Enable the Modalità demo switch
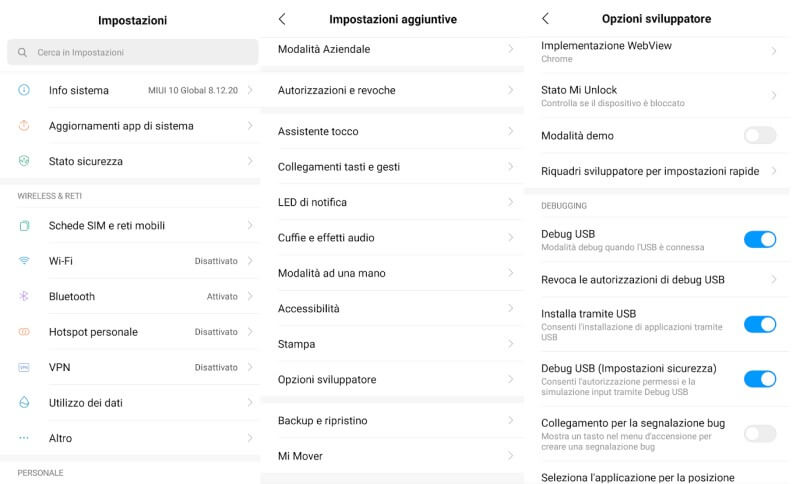This screenshot has width=793, height=484. [760, 136]
